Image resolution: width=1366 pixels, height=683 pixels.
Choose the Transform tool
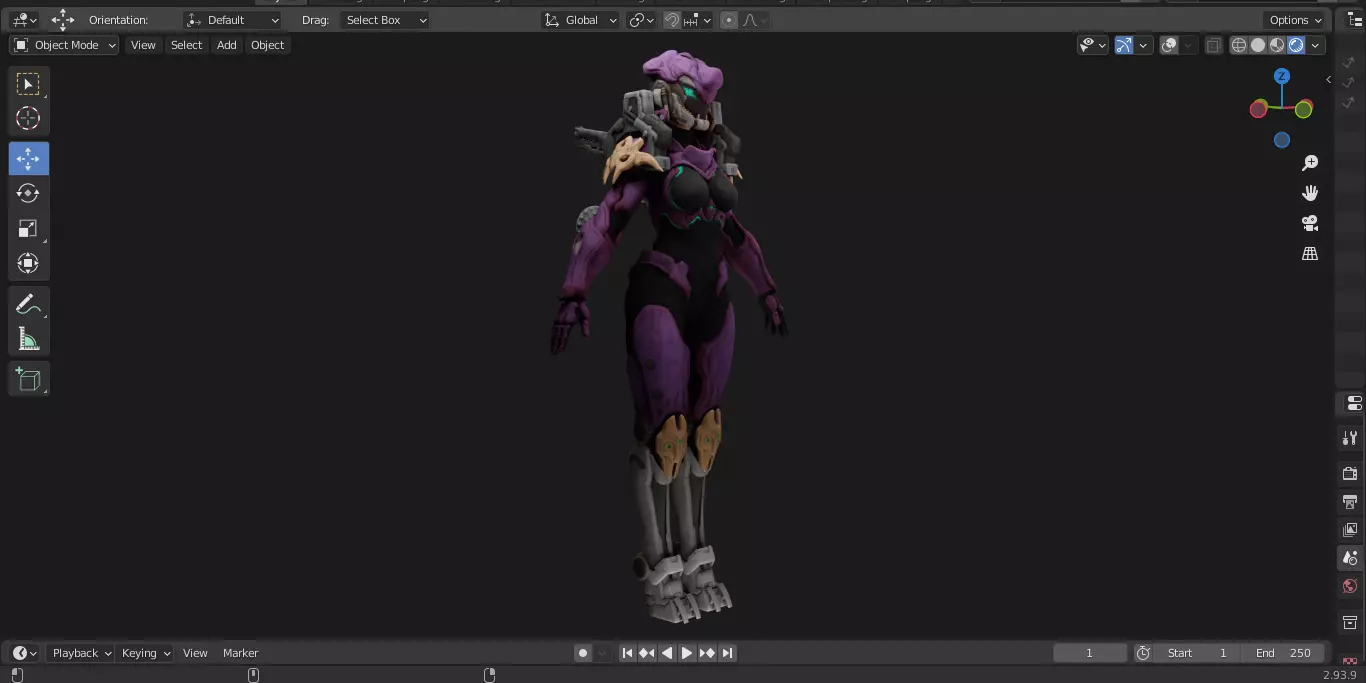tap(28, 264)
